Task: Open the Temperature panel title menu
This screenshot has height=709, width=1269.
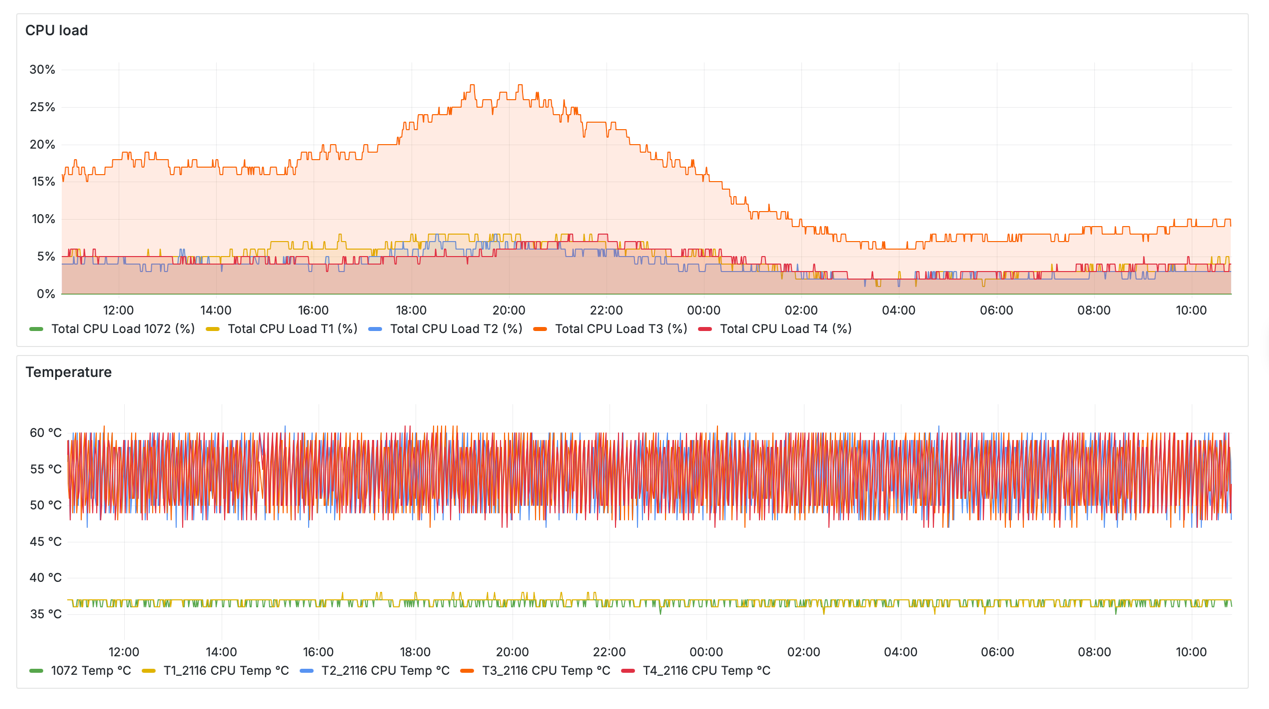Action: (x=68, y=372)
